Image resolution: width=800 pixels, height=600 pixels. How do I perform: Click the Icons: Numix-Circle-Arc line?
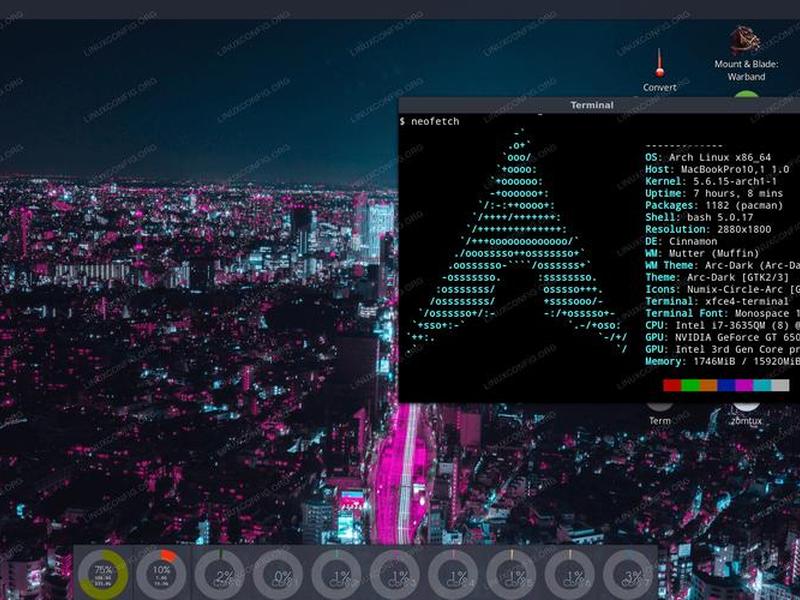click(722, 289)
